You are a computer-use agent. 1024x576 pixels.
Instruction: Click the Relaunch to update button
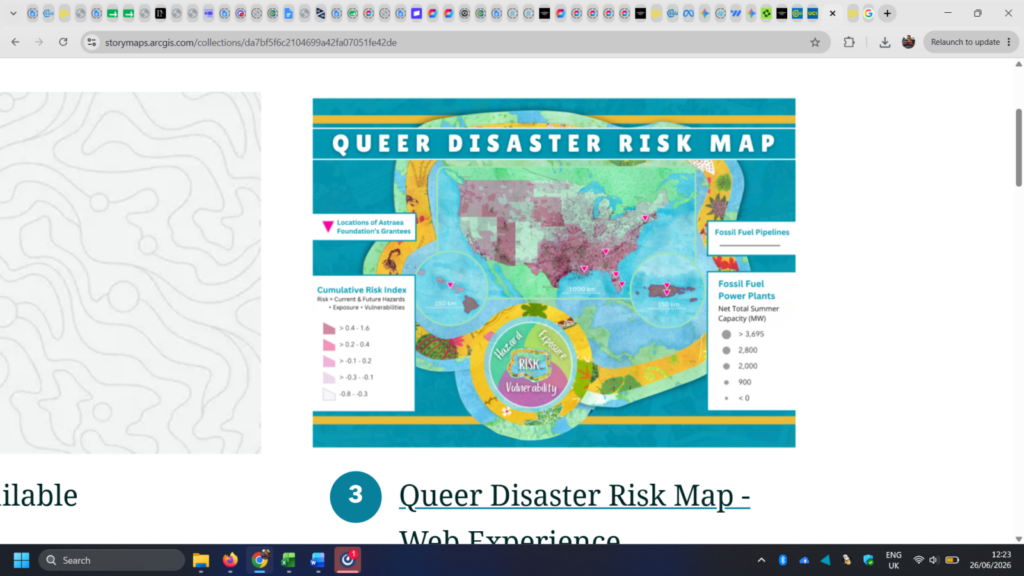click(x=965, y=42)
